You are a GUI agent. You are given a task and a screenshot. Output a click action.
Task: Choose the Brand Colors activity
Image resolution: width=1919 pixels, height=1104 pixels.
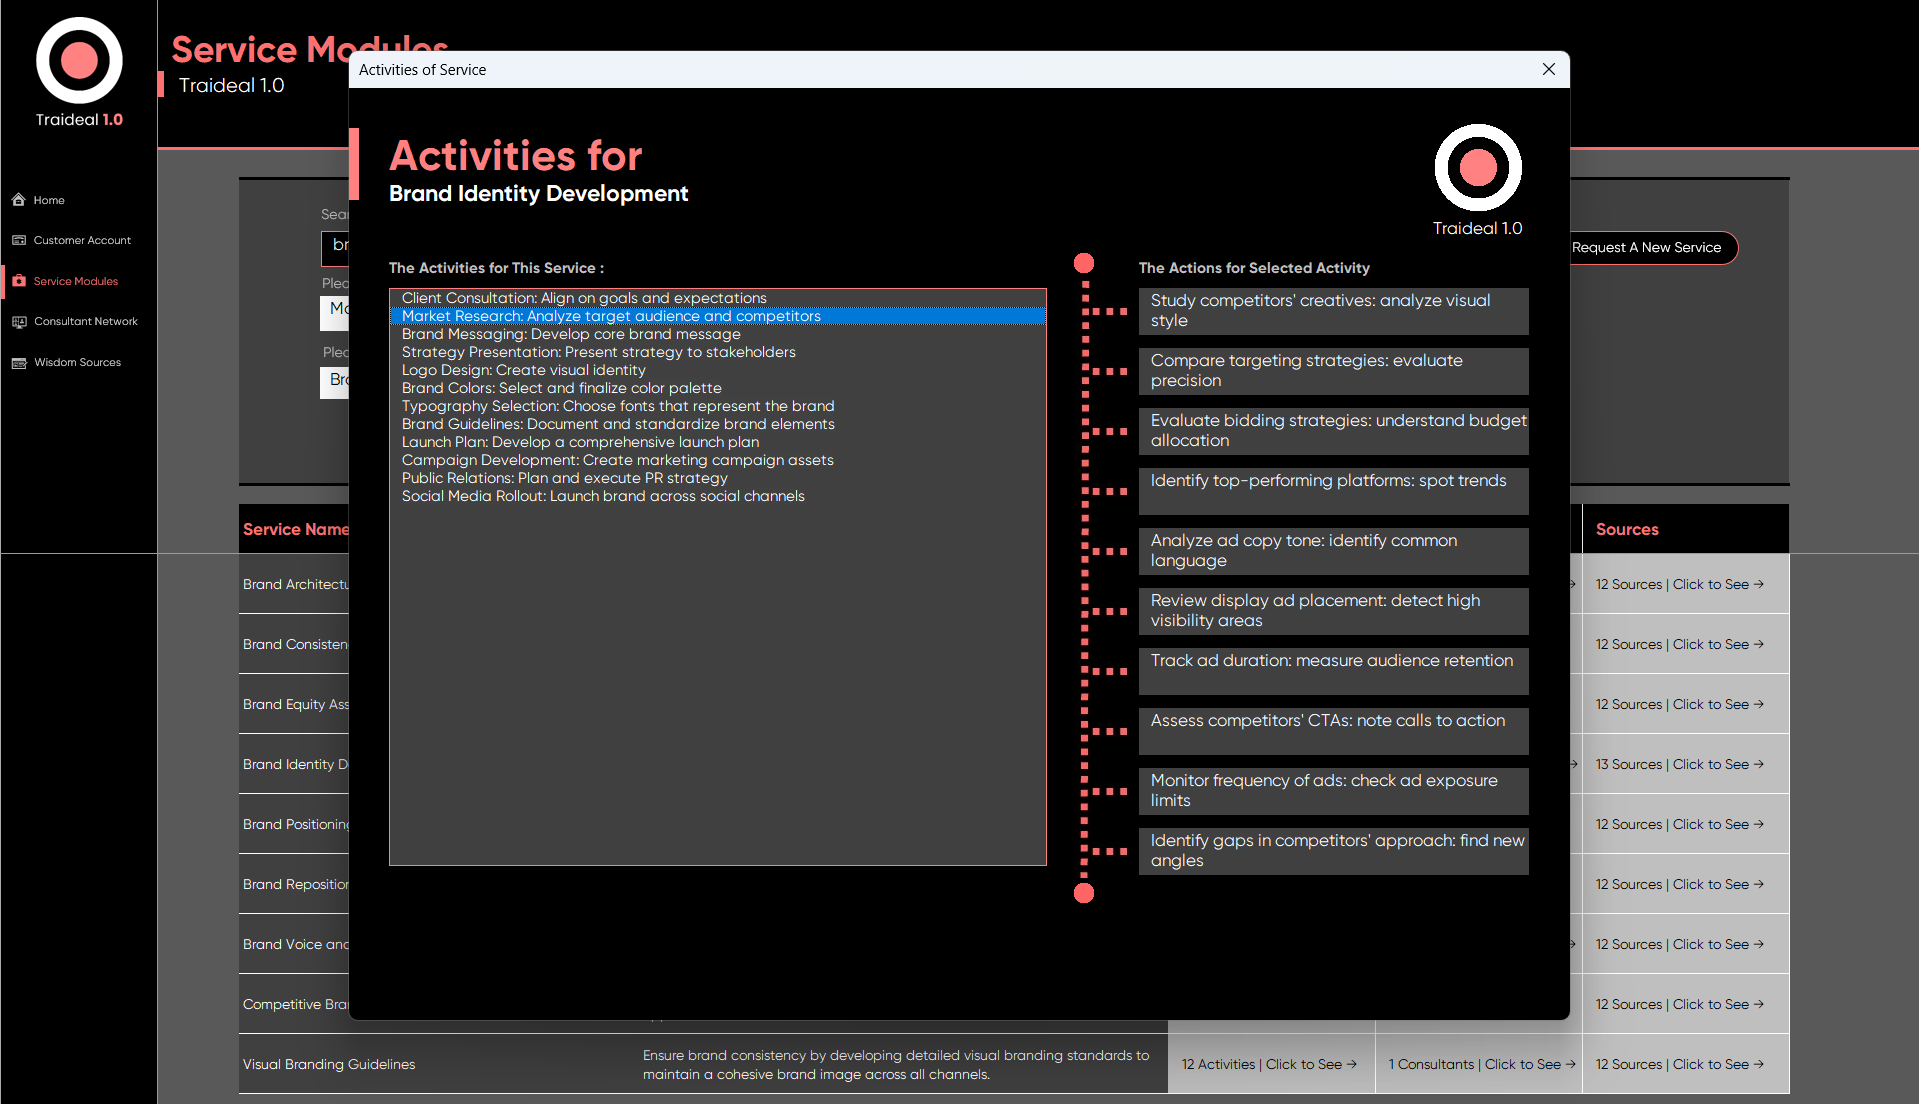click(x=561, y=388)
